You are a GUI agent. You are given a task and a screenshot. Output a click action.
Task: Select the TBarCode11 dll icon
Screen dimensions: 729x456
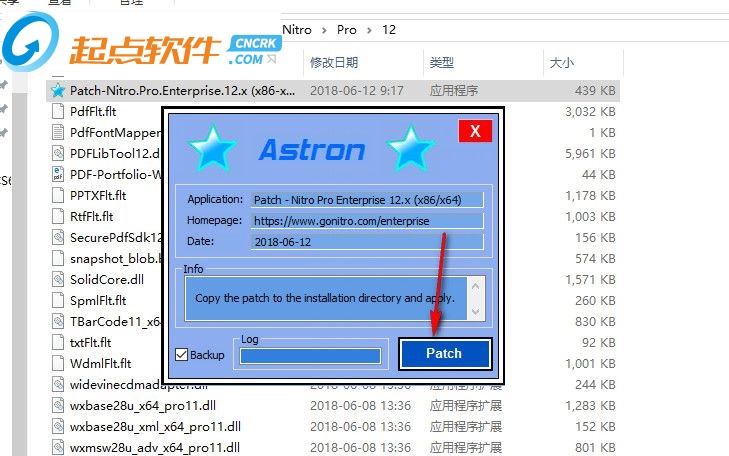click(x=58, y=321)
